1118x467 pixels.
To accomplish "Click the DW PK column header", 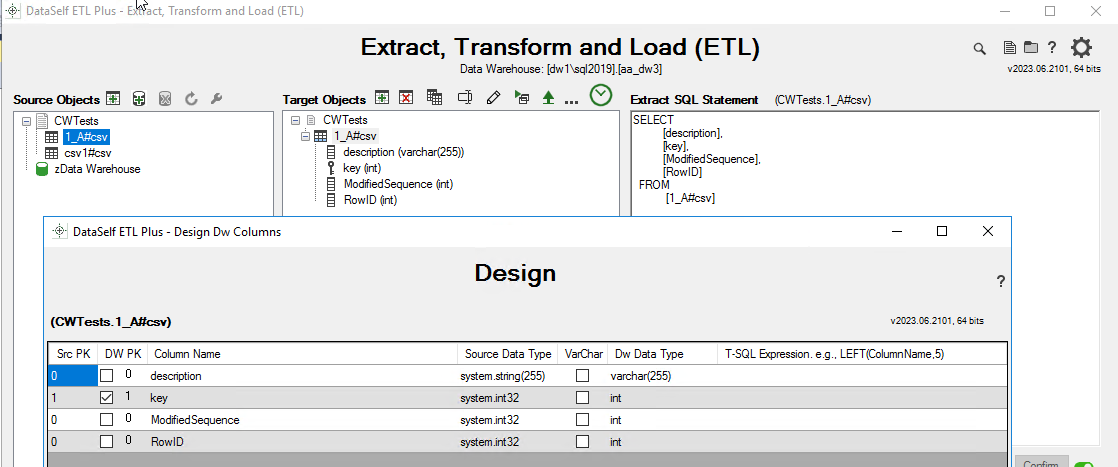I will coord(123,354).
